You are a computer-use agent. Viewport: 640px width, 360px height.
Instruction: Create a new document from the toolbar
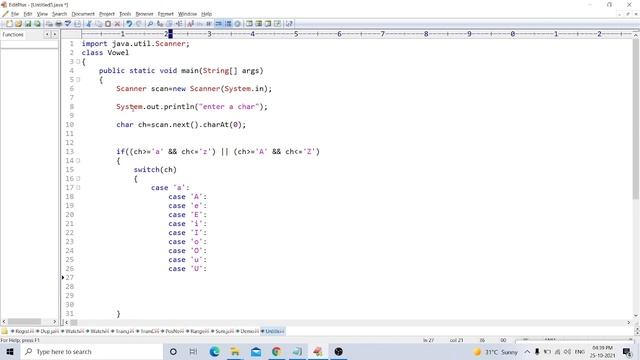(x=9, y=24)
